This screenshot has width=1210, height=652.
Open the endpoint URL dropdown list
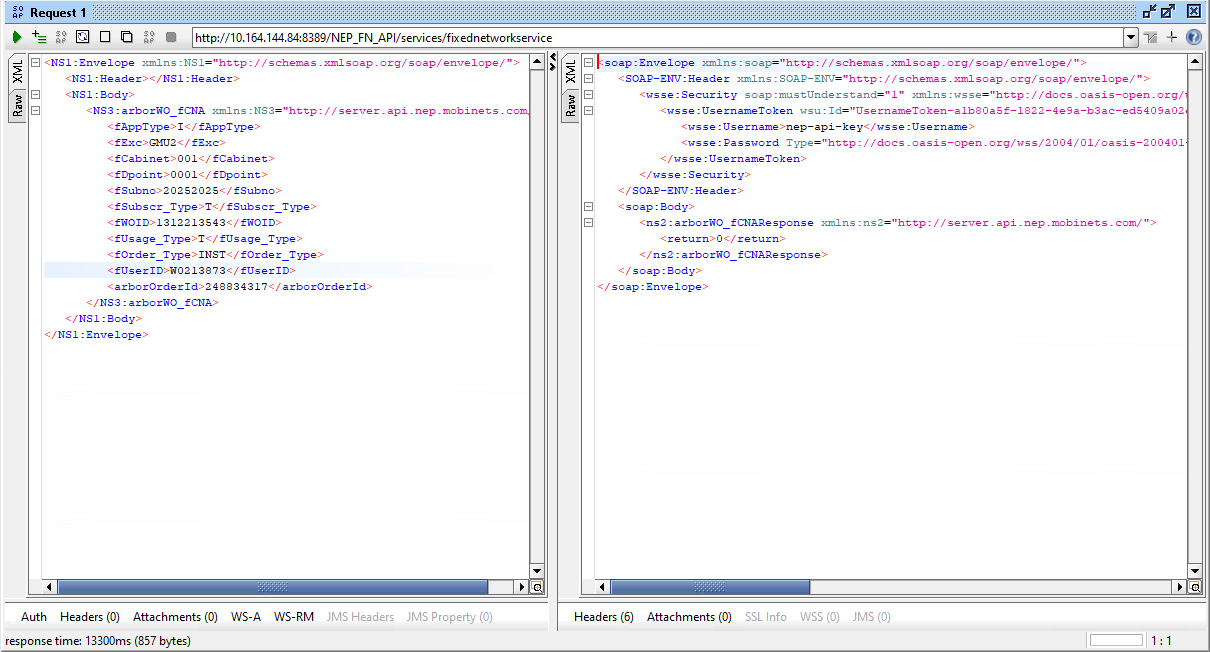click(1131, 38)
